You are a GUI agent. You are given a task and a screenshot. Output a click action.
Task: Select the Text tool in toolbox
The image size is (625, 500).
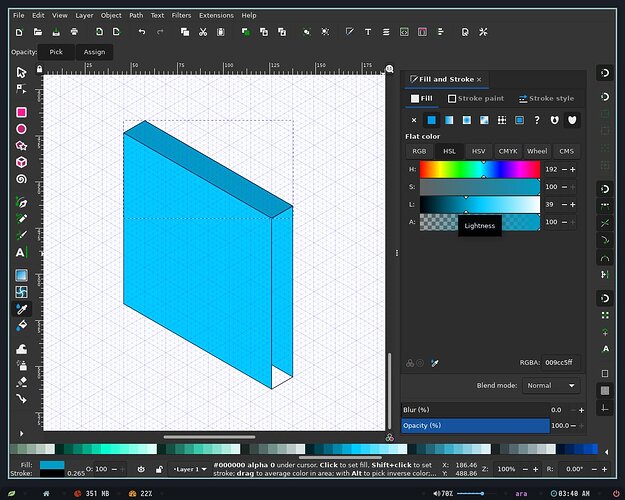[x=21, y=252]
